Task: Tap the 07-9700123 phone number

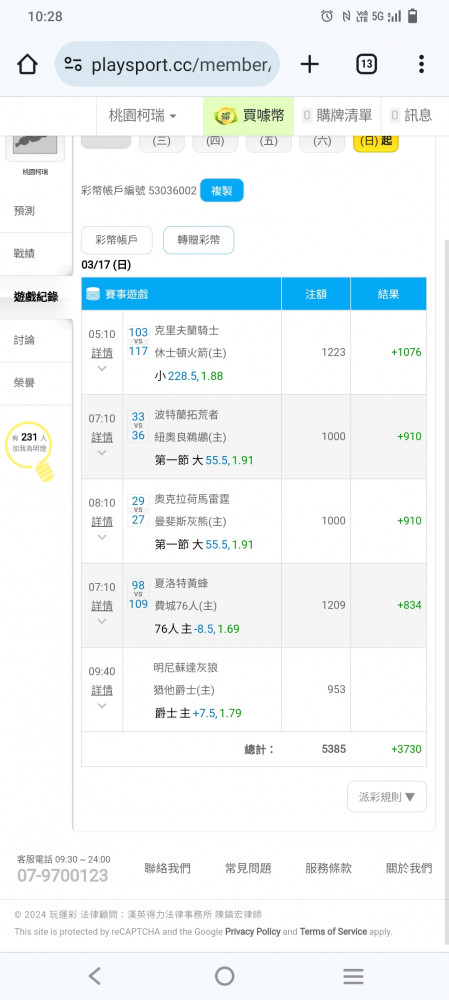Action: [x=63, y=876]
